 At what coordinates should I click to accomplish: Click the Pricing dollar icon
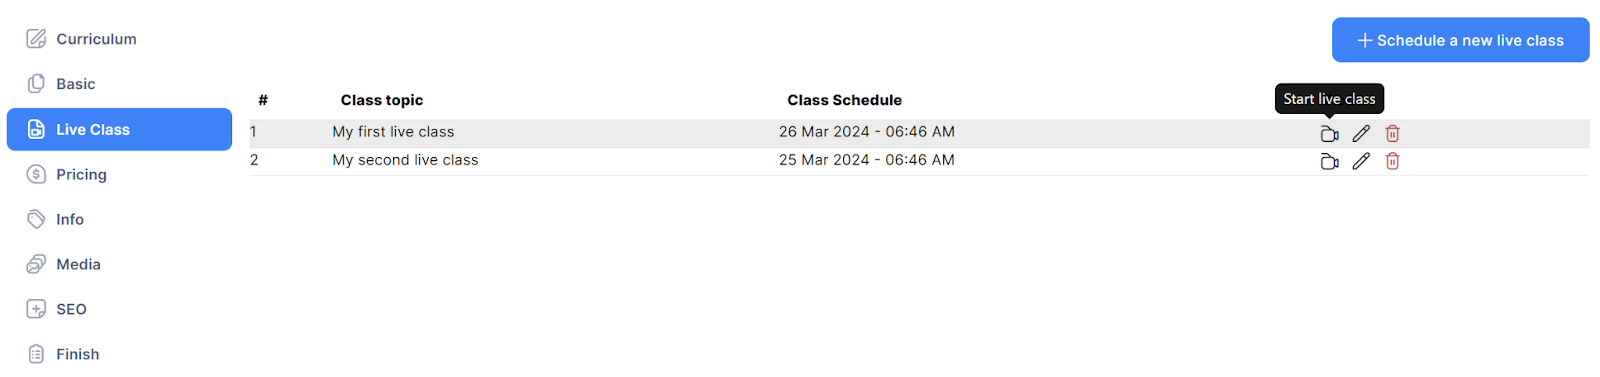pos(36,174)
